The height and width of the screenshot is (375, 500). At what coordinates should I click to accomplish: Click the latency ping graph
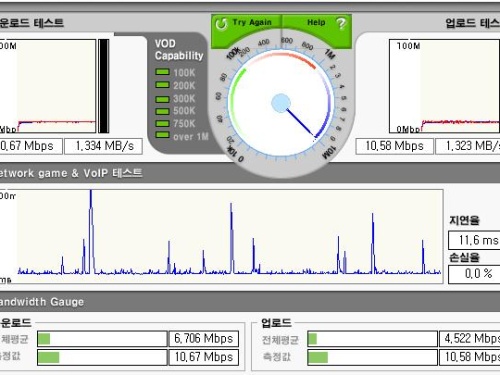tap(221, 236)
